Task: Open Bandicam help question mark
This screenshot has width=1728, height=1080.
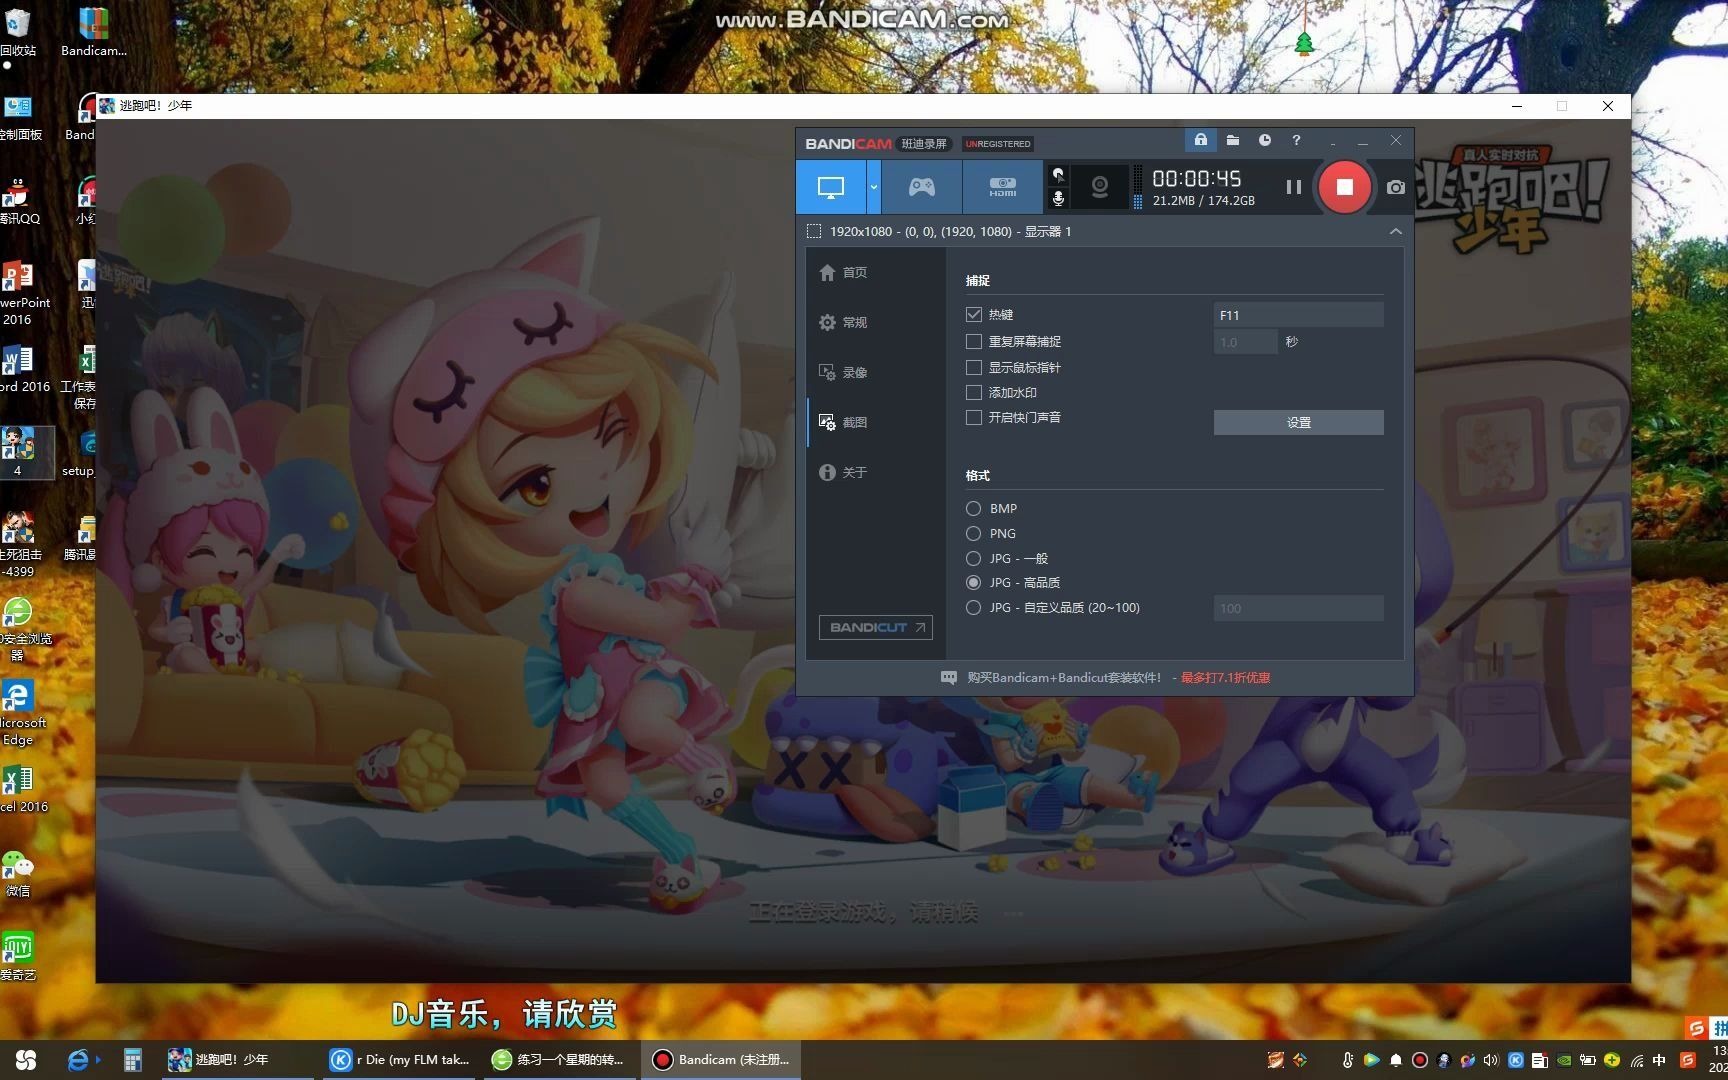Action: coord(1296,140)
